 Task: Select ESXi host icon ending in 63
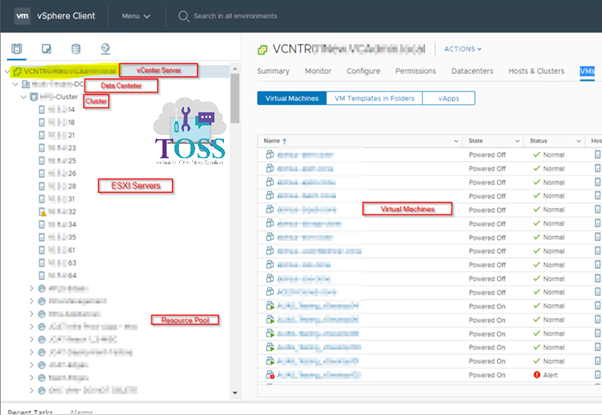(42, 263)
